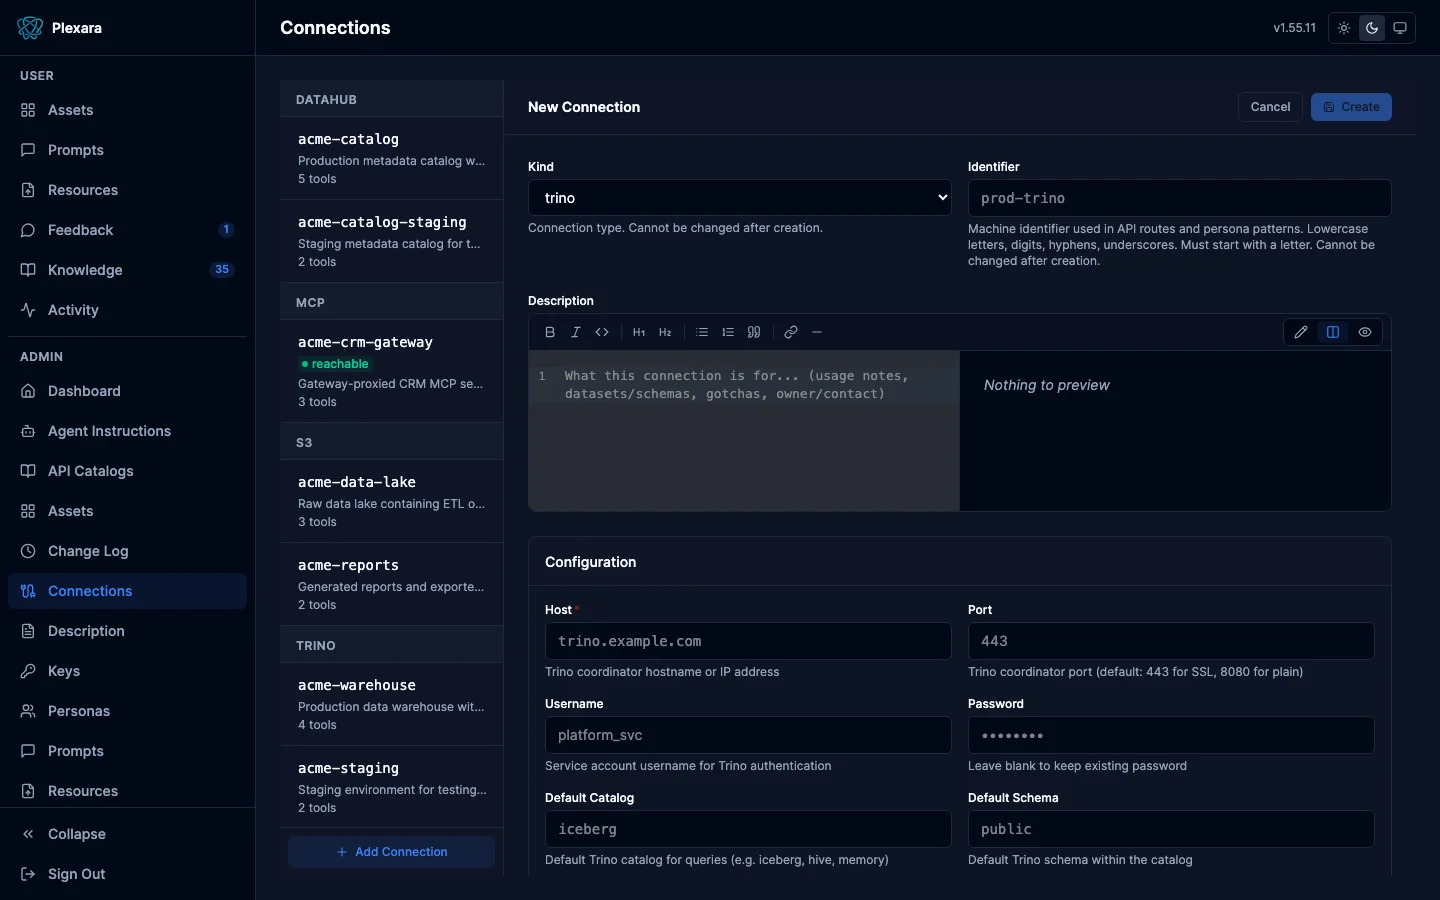Screen dimensions: 1440x900
Task: Click the Plexara logo icon
Action: (x=30, y=28)
